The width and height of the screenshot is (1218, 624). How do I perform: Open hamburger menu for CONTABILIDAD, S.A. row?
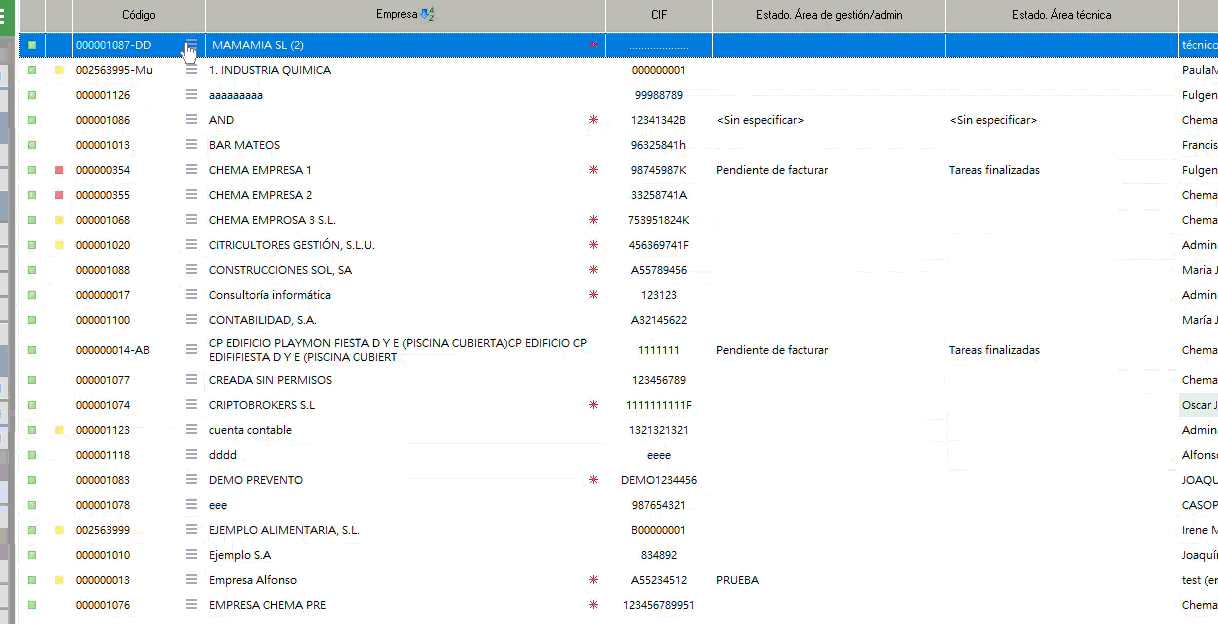pyautogui.click(x=191, y=320)
